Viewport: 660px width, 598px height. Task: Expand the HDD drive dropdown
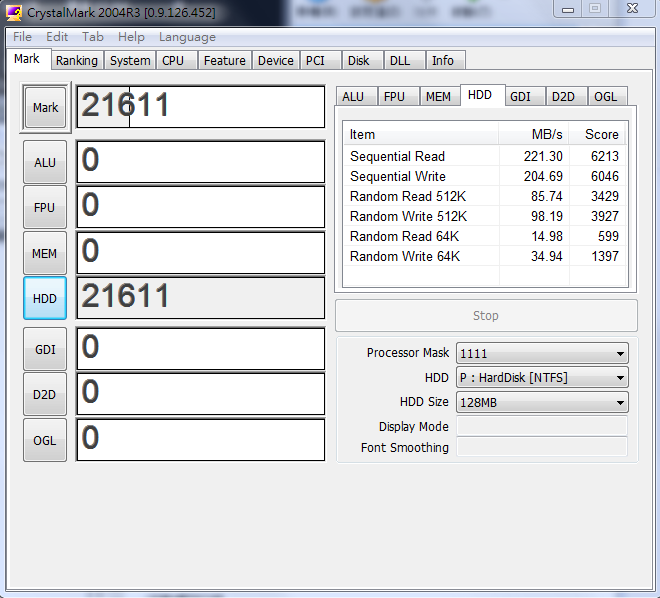pyautogui.click(x=542, y=377)
